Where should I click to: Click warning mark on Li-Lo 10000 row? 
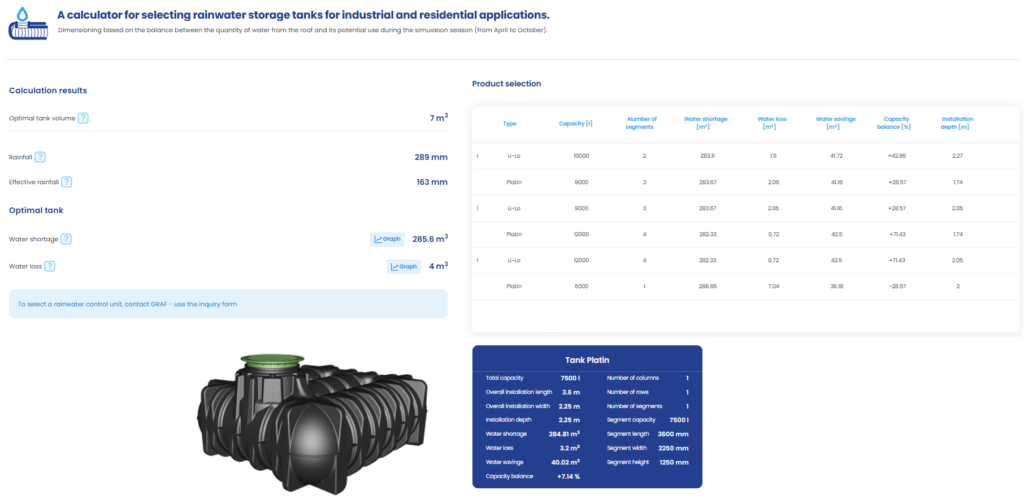coord(478,156)
